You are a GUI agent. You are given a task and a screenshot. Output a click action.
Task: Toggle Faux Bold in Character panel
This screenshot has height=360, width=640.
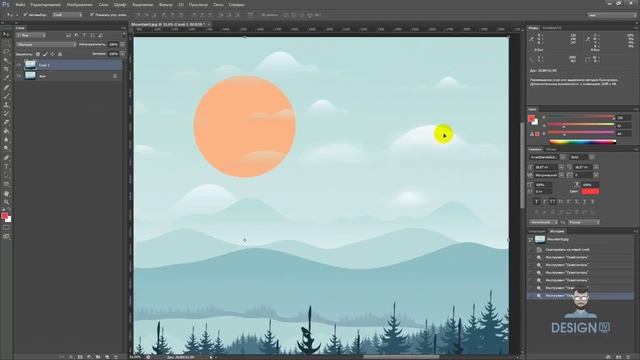pos(536,202)
